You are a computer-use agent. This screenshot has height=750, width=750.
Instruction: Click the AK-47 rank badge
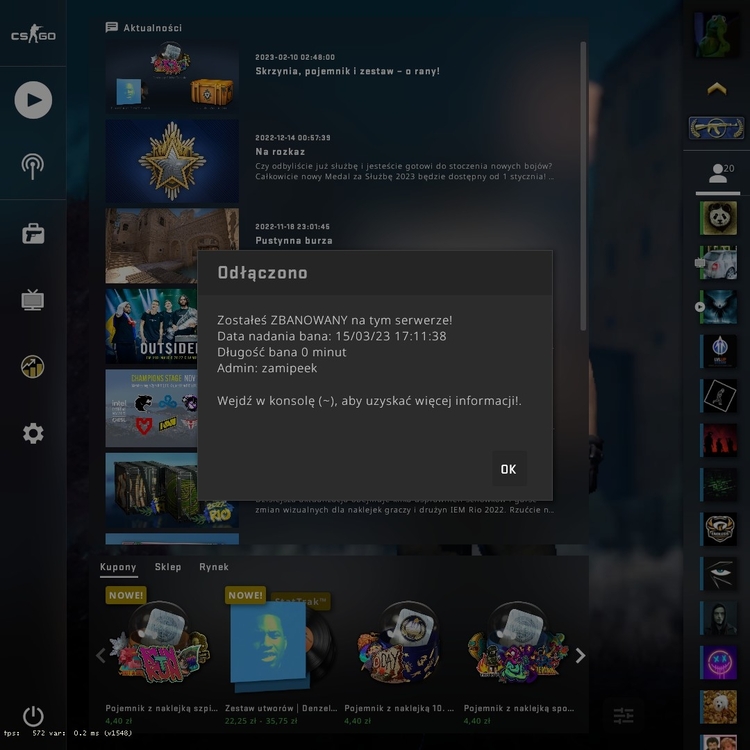pyautogui.click(x=716, y=128)
